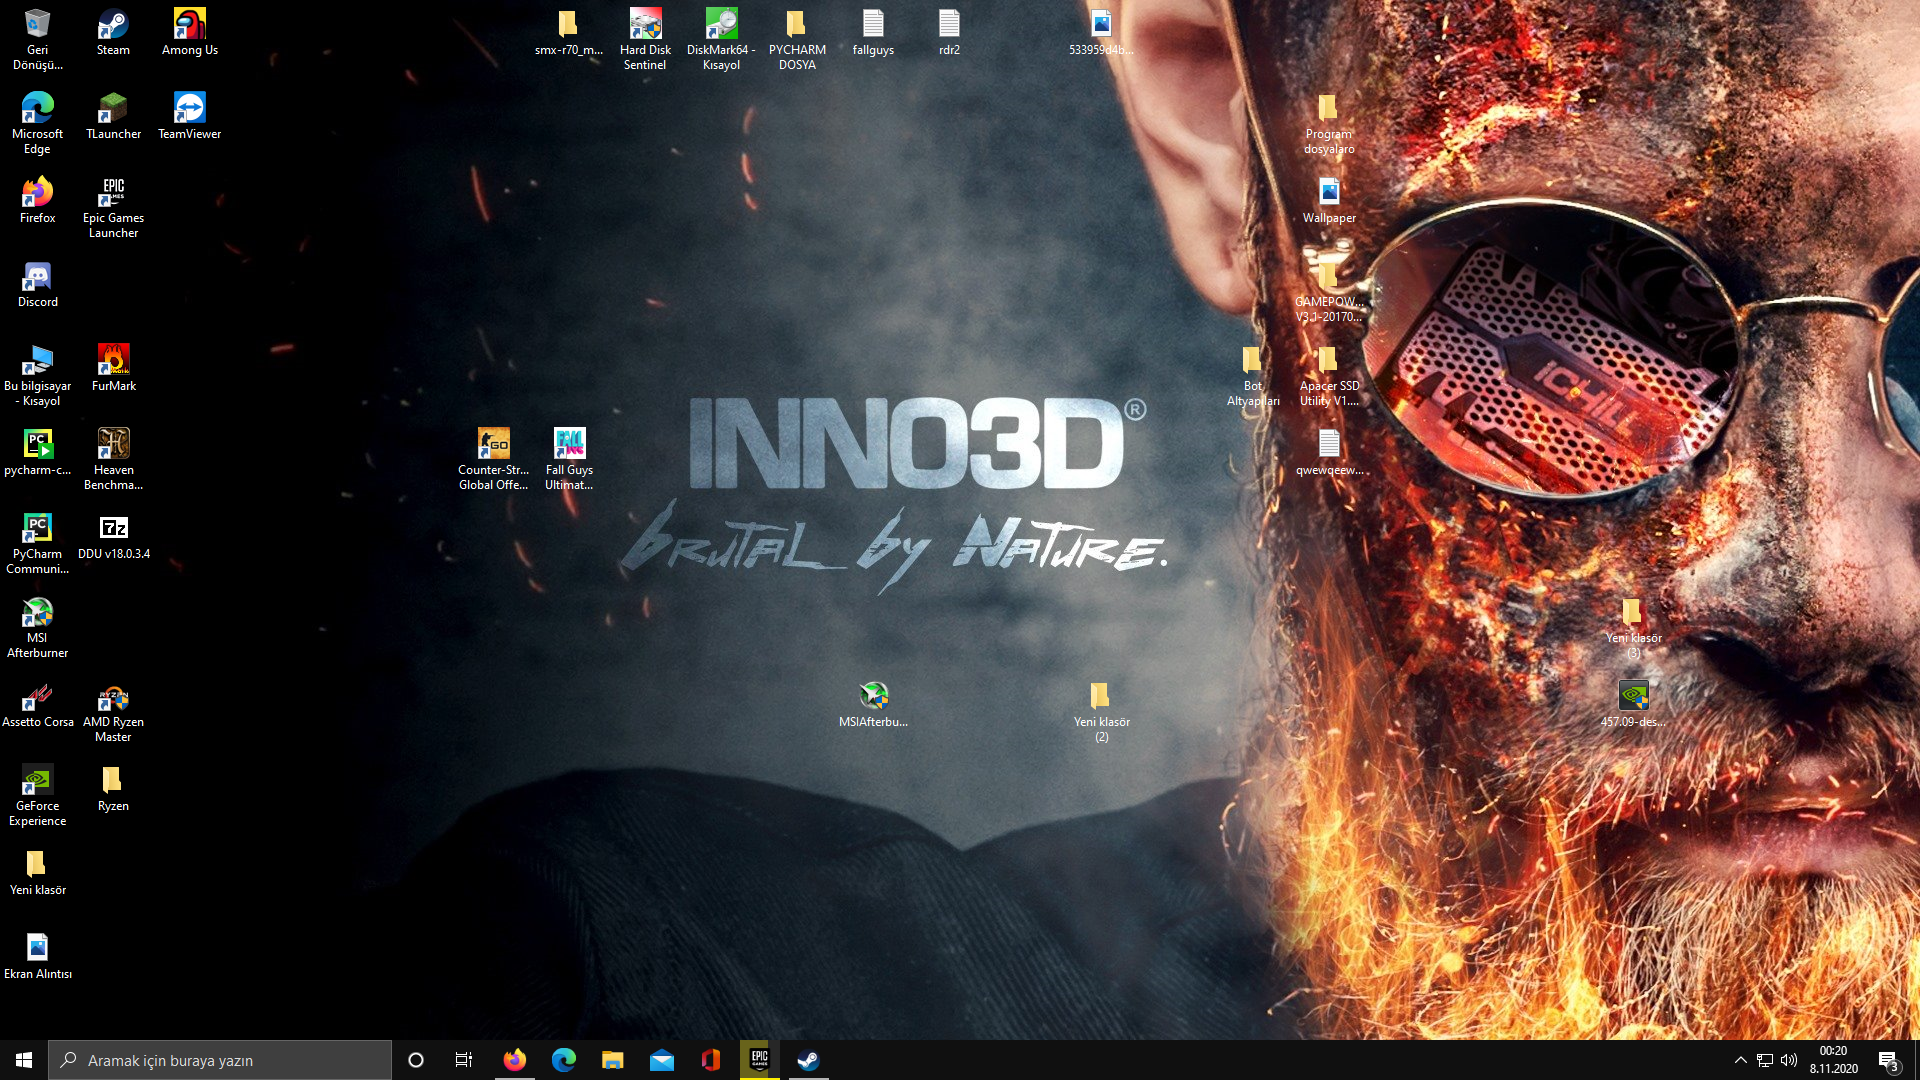Open File Explorer from the taskbar

(x=613, y=1060)
